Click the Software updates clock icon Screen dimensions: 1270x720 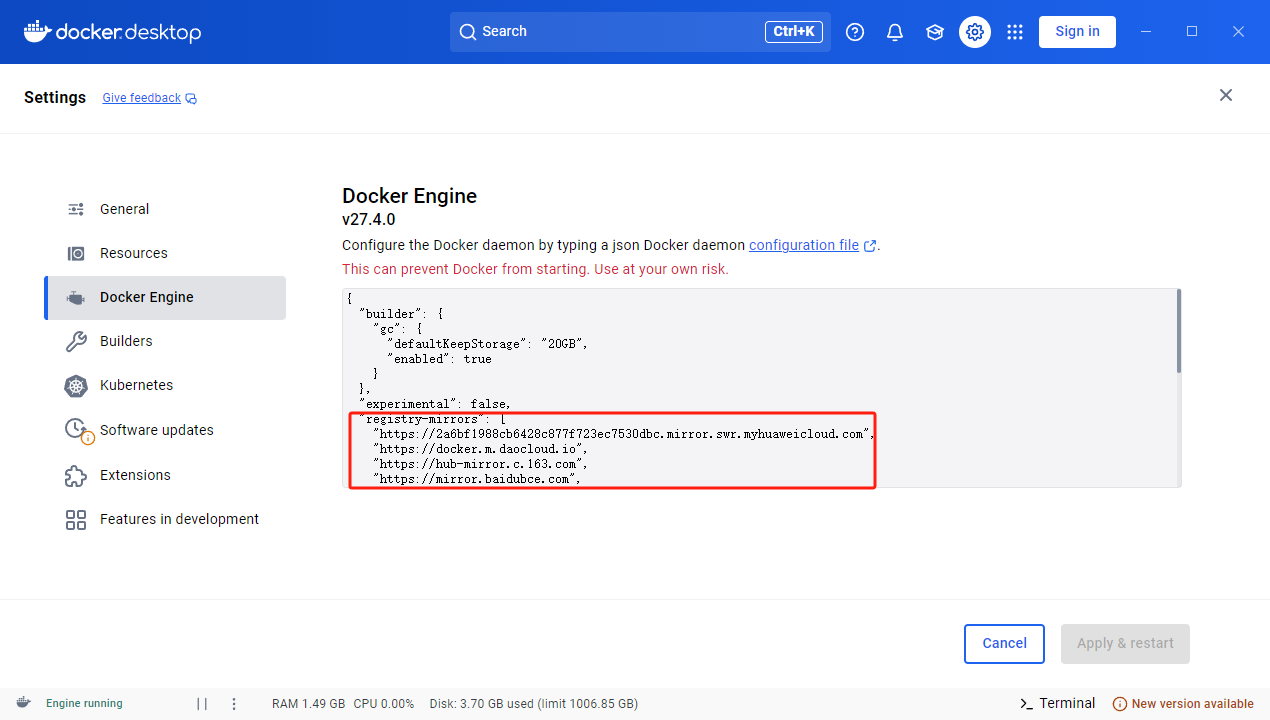tap(78, 430)
